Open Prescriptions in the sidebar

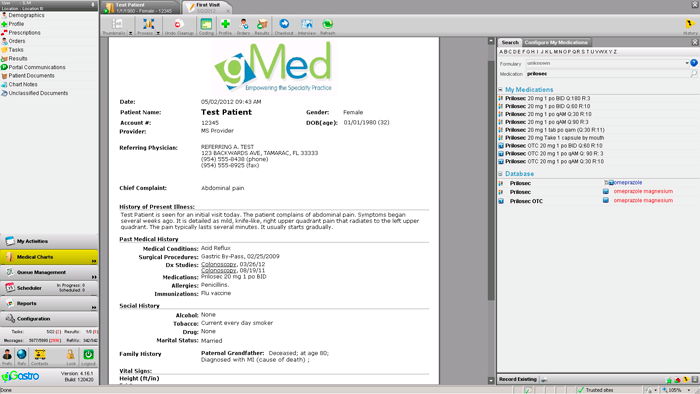pyautogui.click(x=24, y=33)
